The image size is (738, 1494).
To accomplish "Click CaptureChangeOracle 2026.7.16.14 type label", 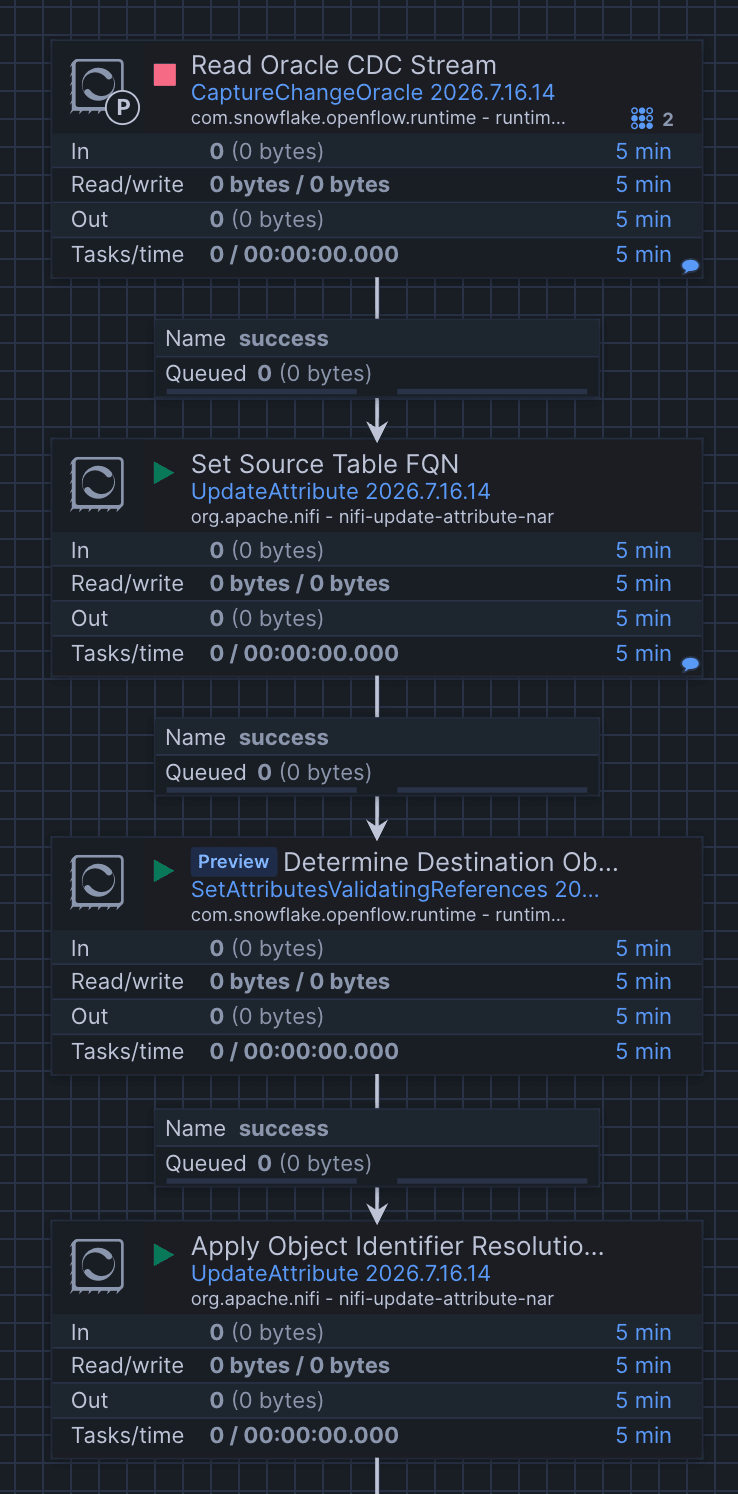I will coord(373,93).
